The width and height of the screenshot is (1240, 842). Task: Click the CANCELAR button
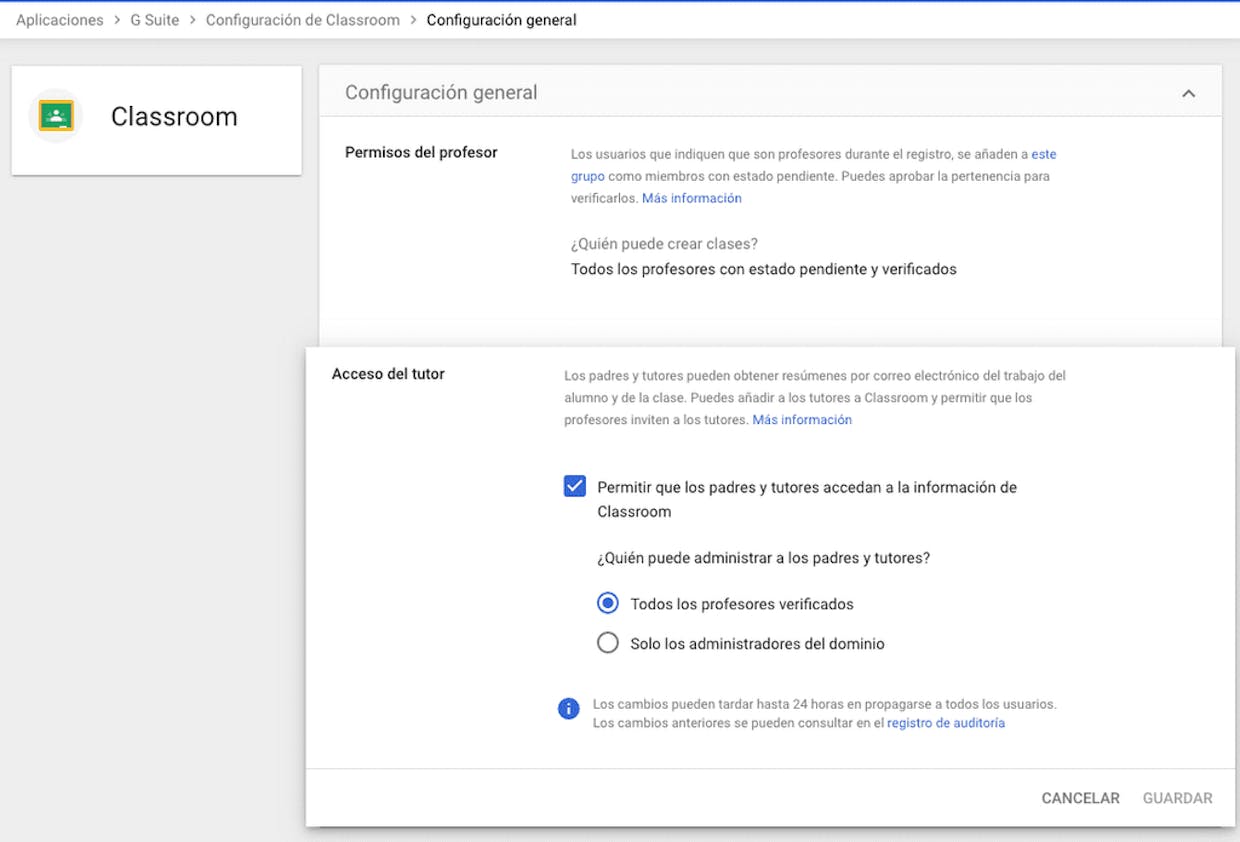pos(1080,798)
